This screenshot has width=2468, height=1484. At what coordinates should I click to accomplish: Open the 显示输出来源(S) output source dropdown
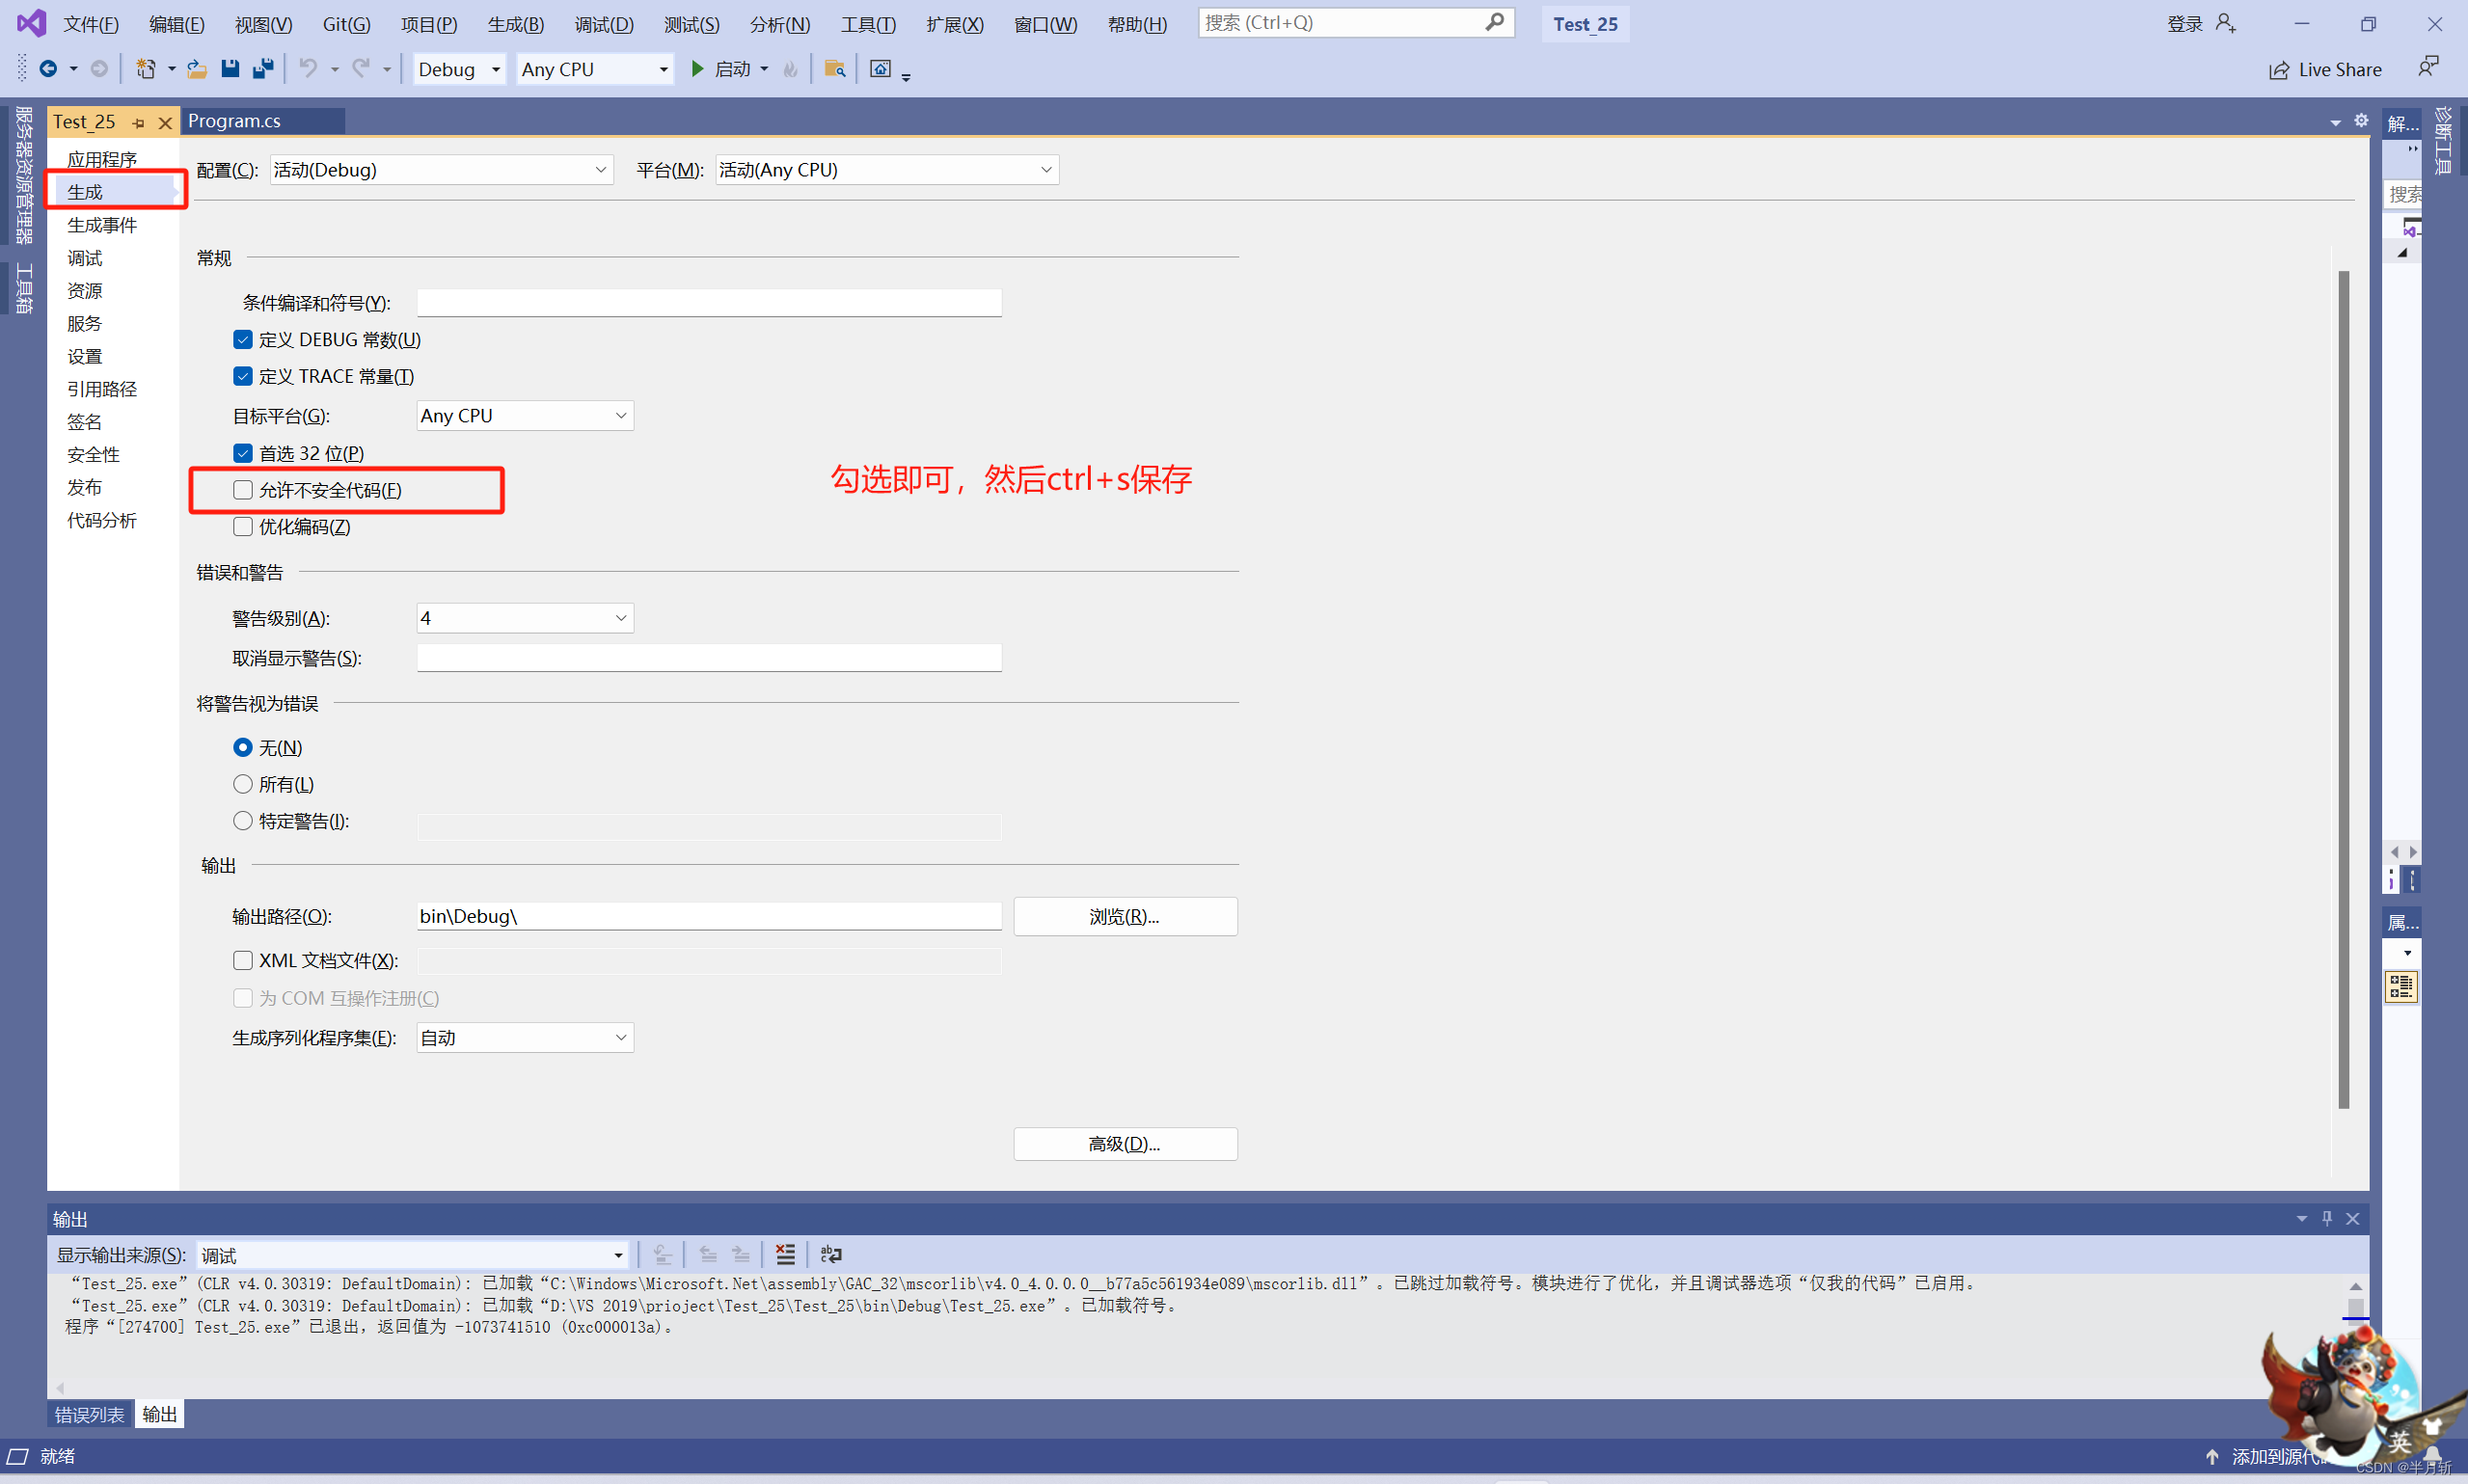(x=413, y=1255)
